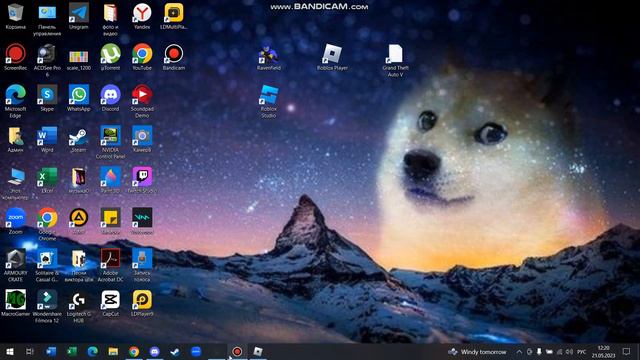Open the notification center
640x360 pixels.
627,352
